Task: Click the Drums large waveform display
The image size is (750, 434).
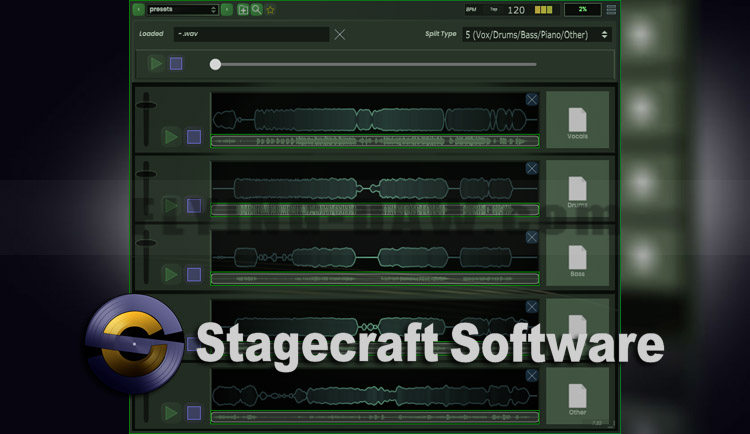Action: [375, 182]
